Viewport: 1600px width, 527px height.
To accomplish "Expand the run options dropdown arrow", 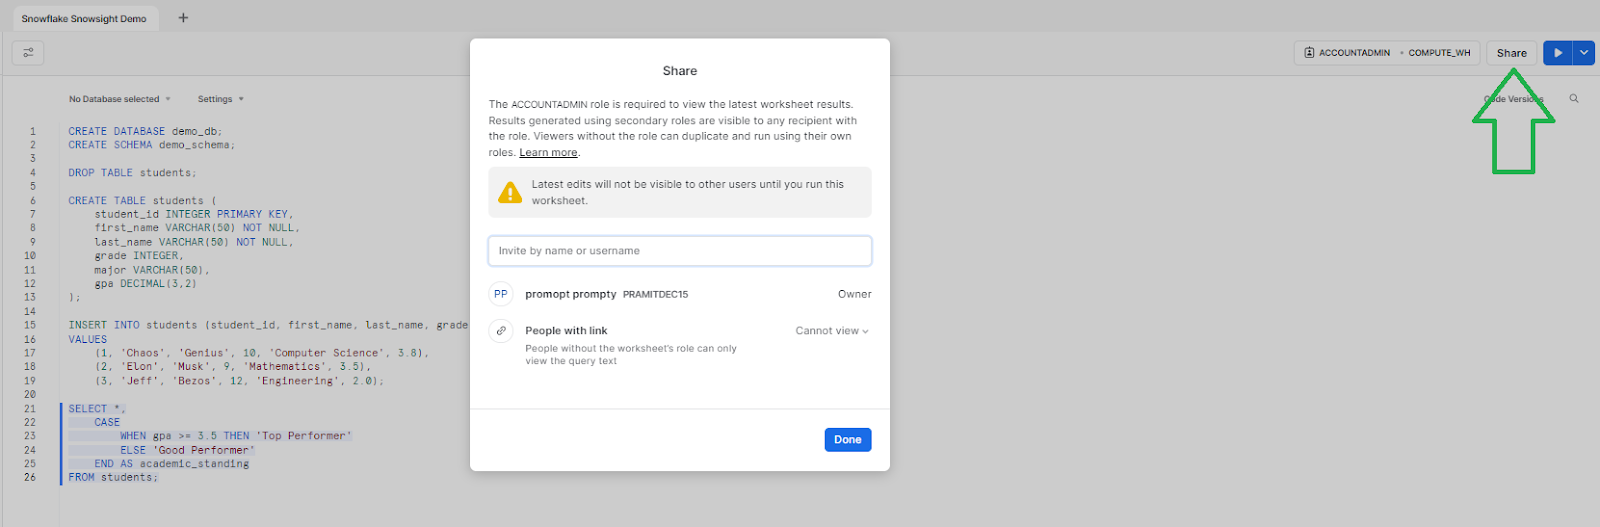I will tap(1584, 53).
